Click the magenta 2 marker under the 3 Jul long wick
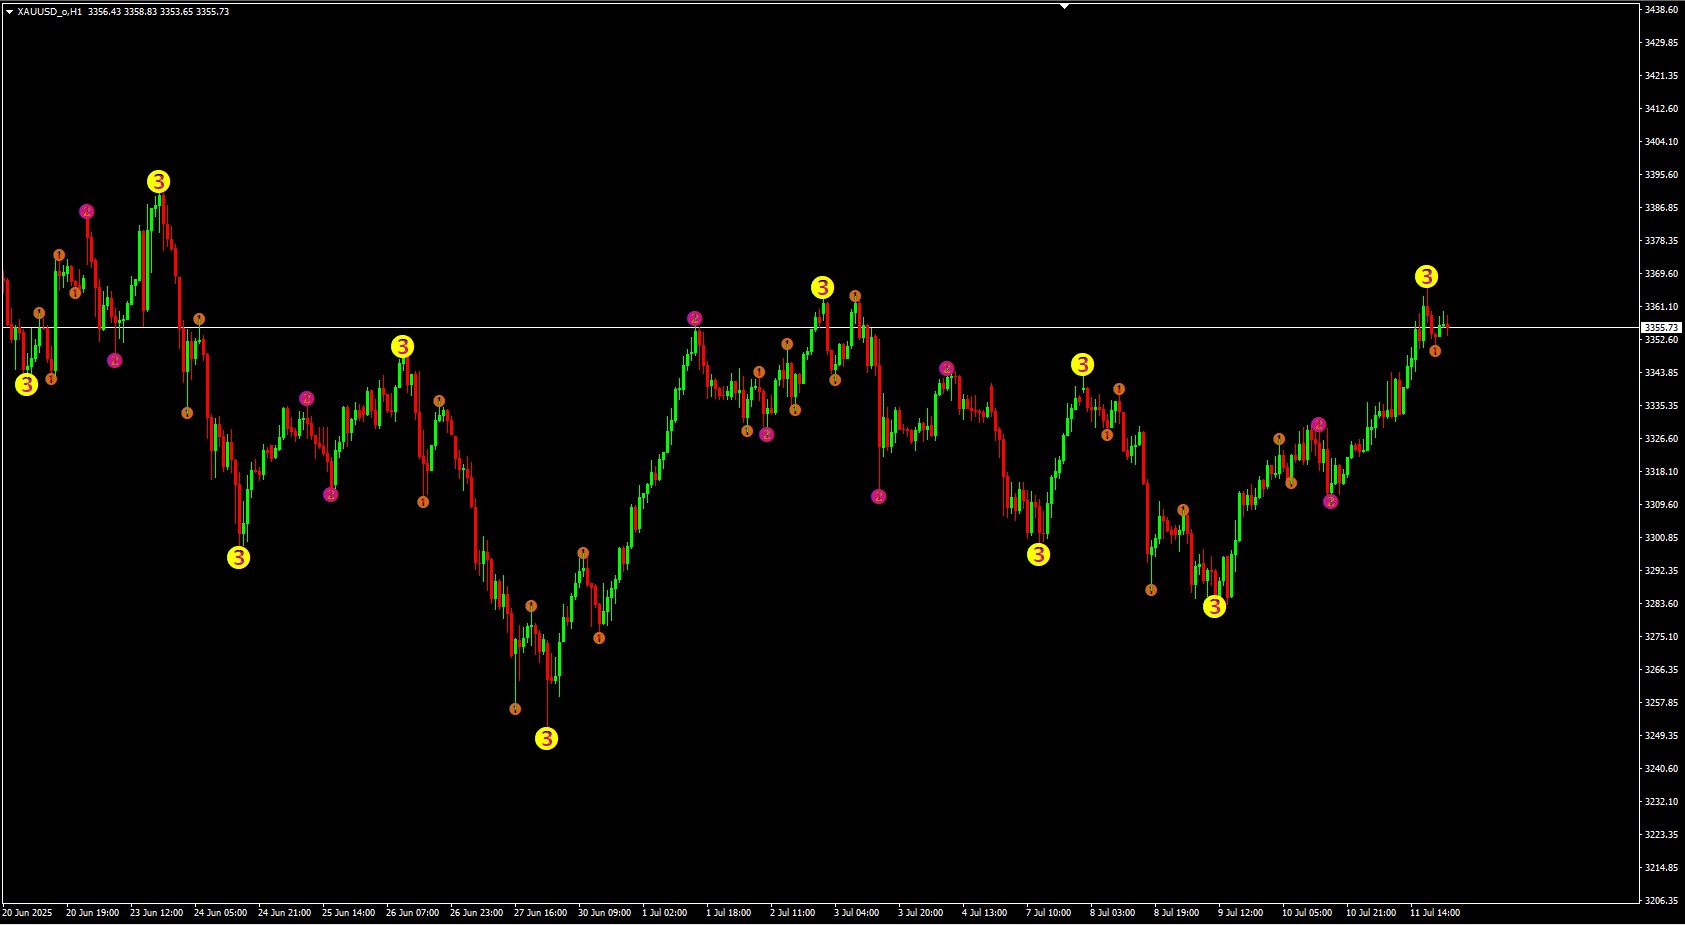This screenshot has width=1685, height=925. click(x=878, y=497)
